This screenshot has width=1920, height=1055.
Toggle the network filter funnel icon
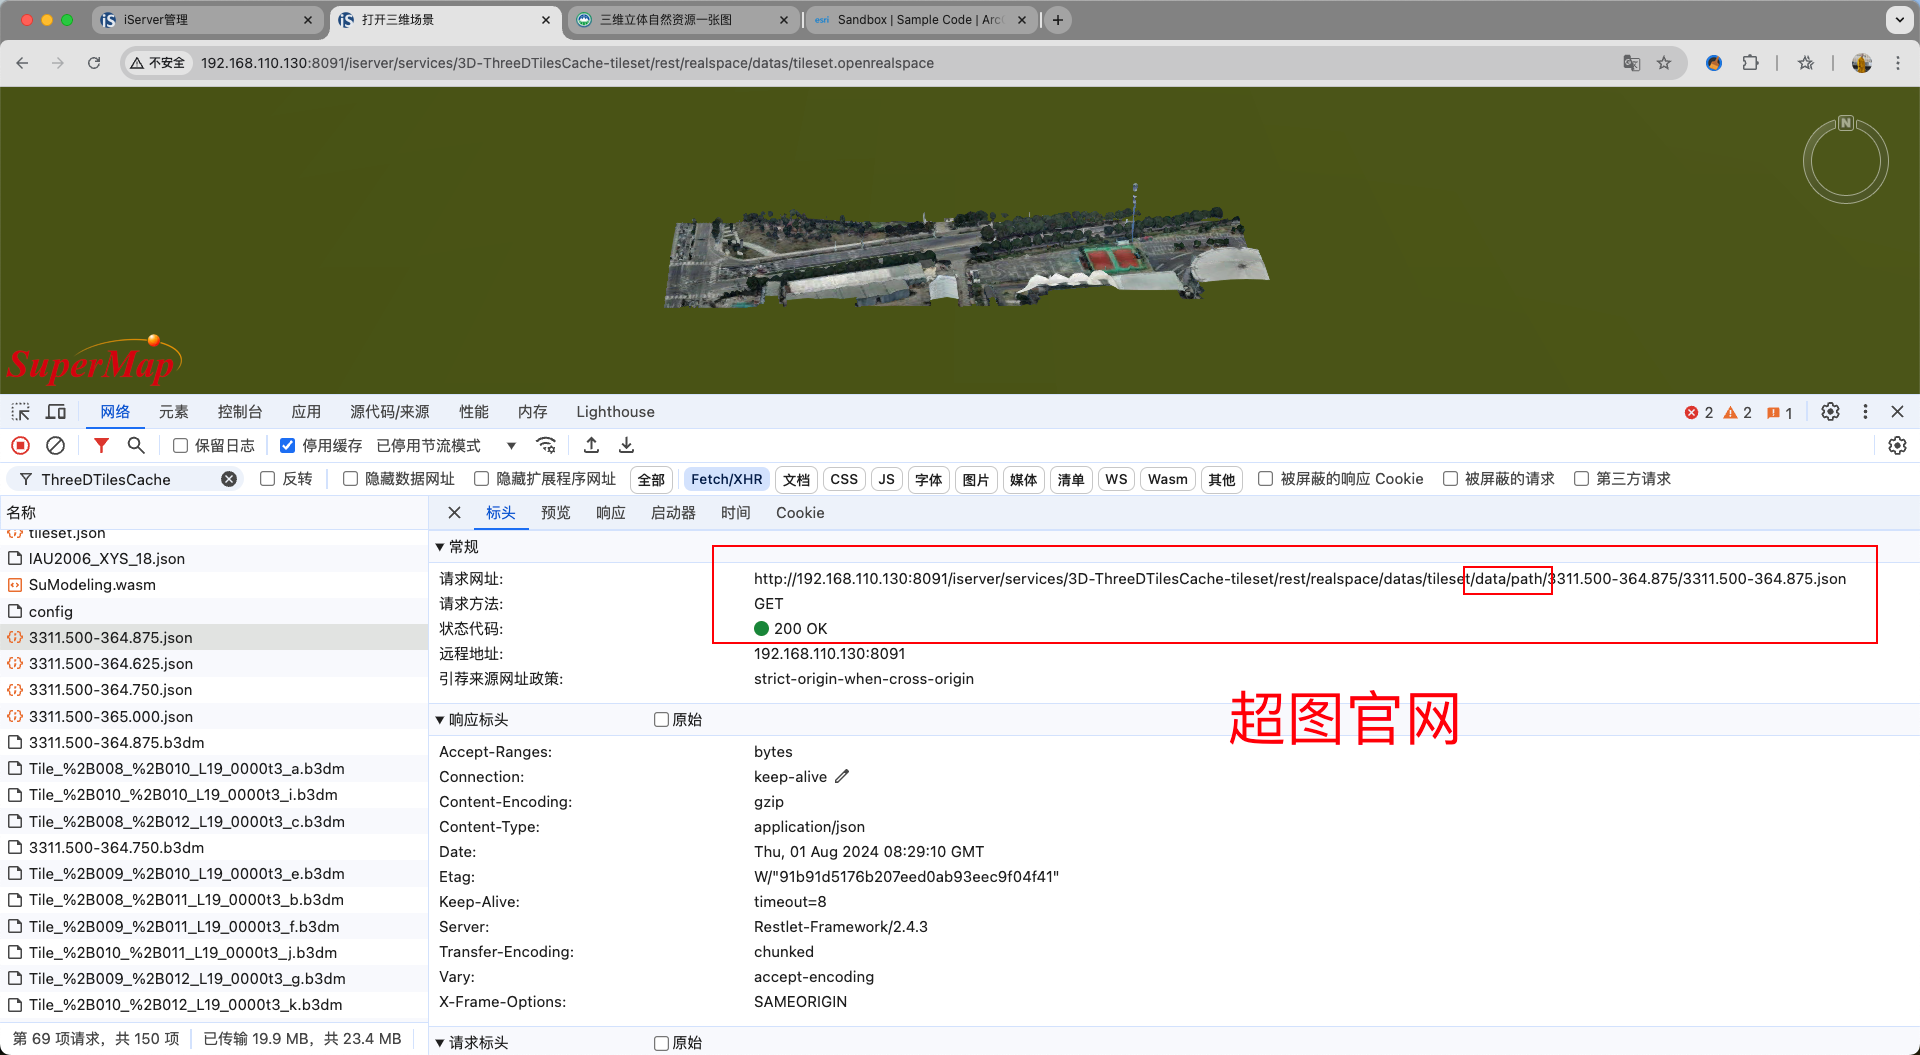point(101,446)
